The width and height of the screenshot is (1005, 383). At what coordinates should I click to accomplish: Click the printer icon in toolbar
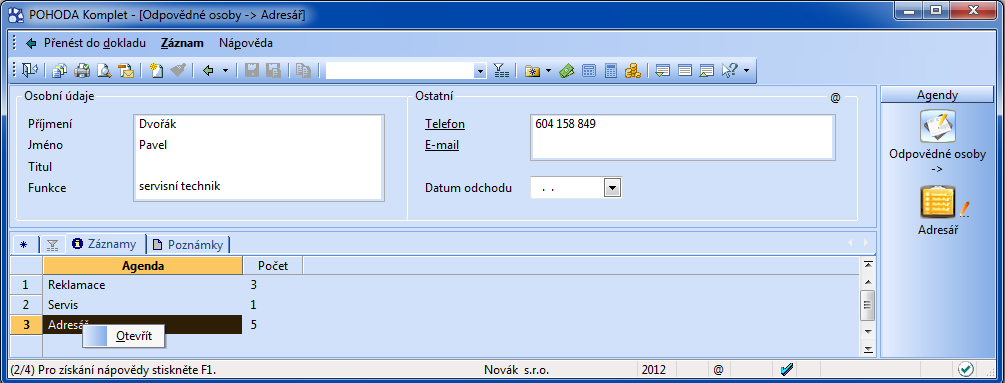[83, 70]
